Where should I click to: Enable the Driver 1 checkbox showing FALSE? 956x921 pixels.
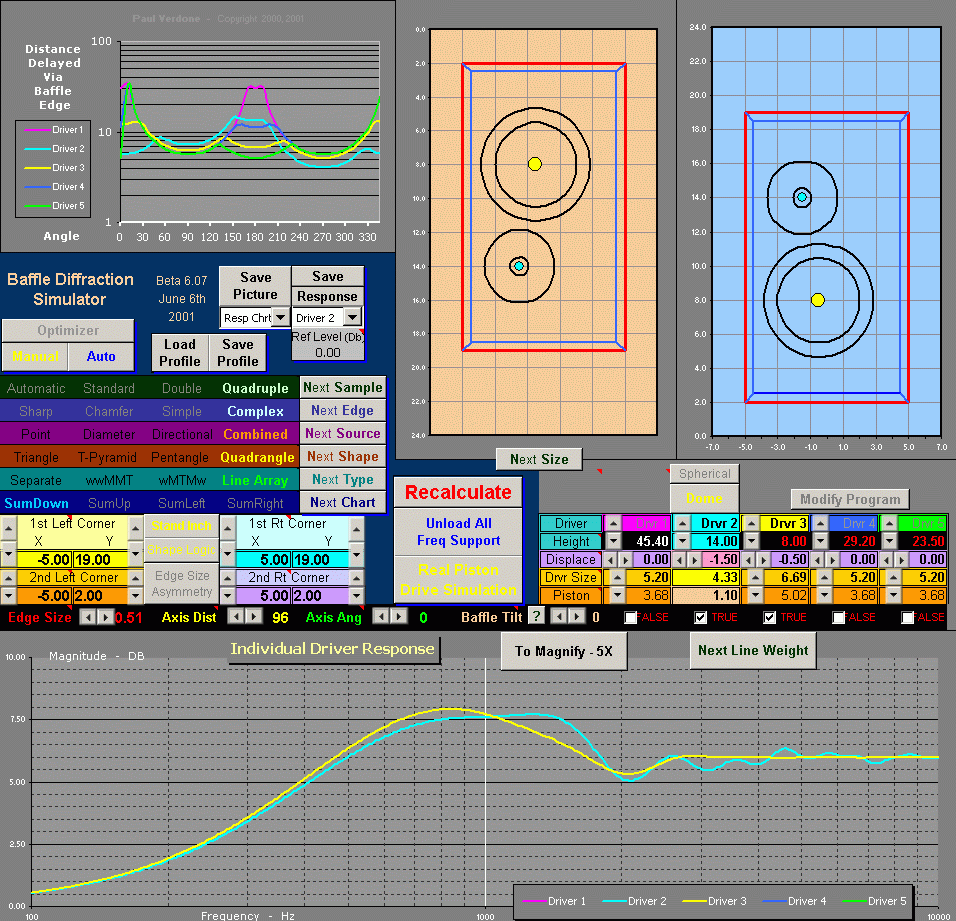631,618
